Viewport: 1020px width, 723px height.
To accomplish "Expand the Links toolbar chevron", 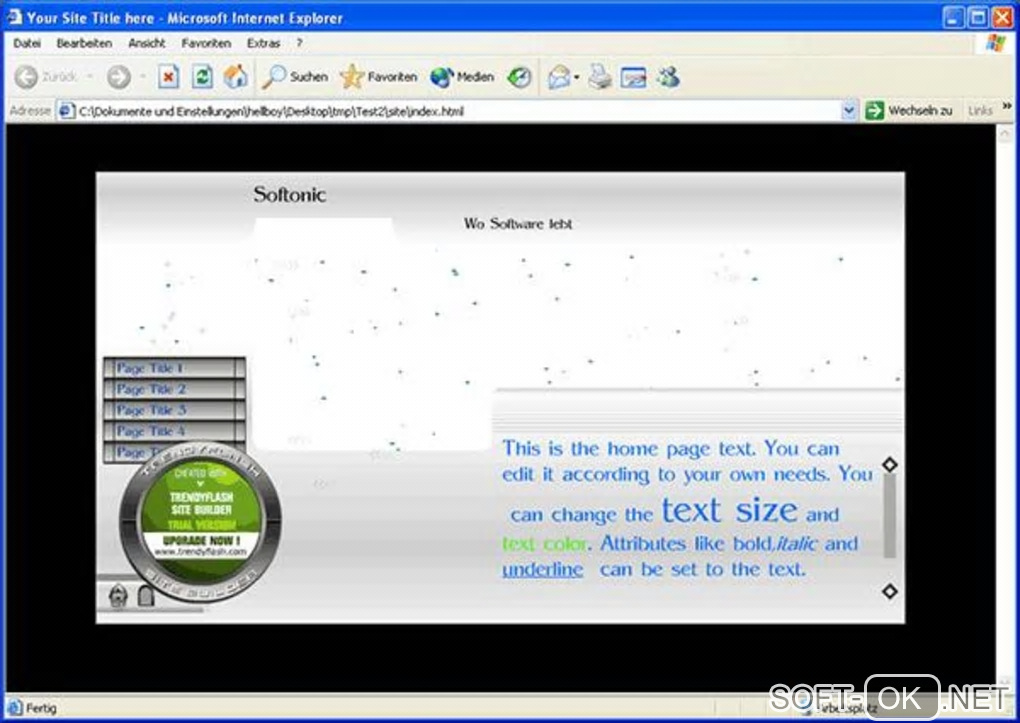I will click(1007, 105).
